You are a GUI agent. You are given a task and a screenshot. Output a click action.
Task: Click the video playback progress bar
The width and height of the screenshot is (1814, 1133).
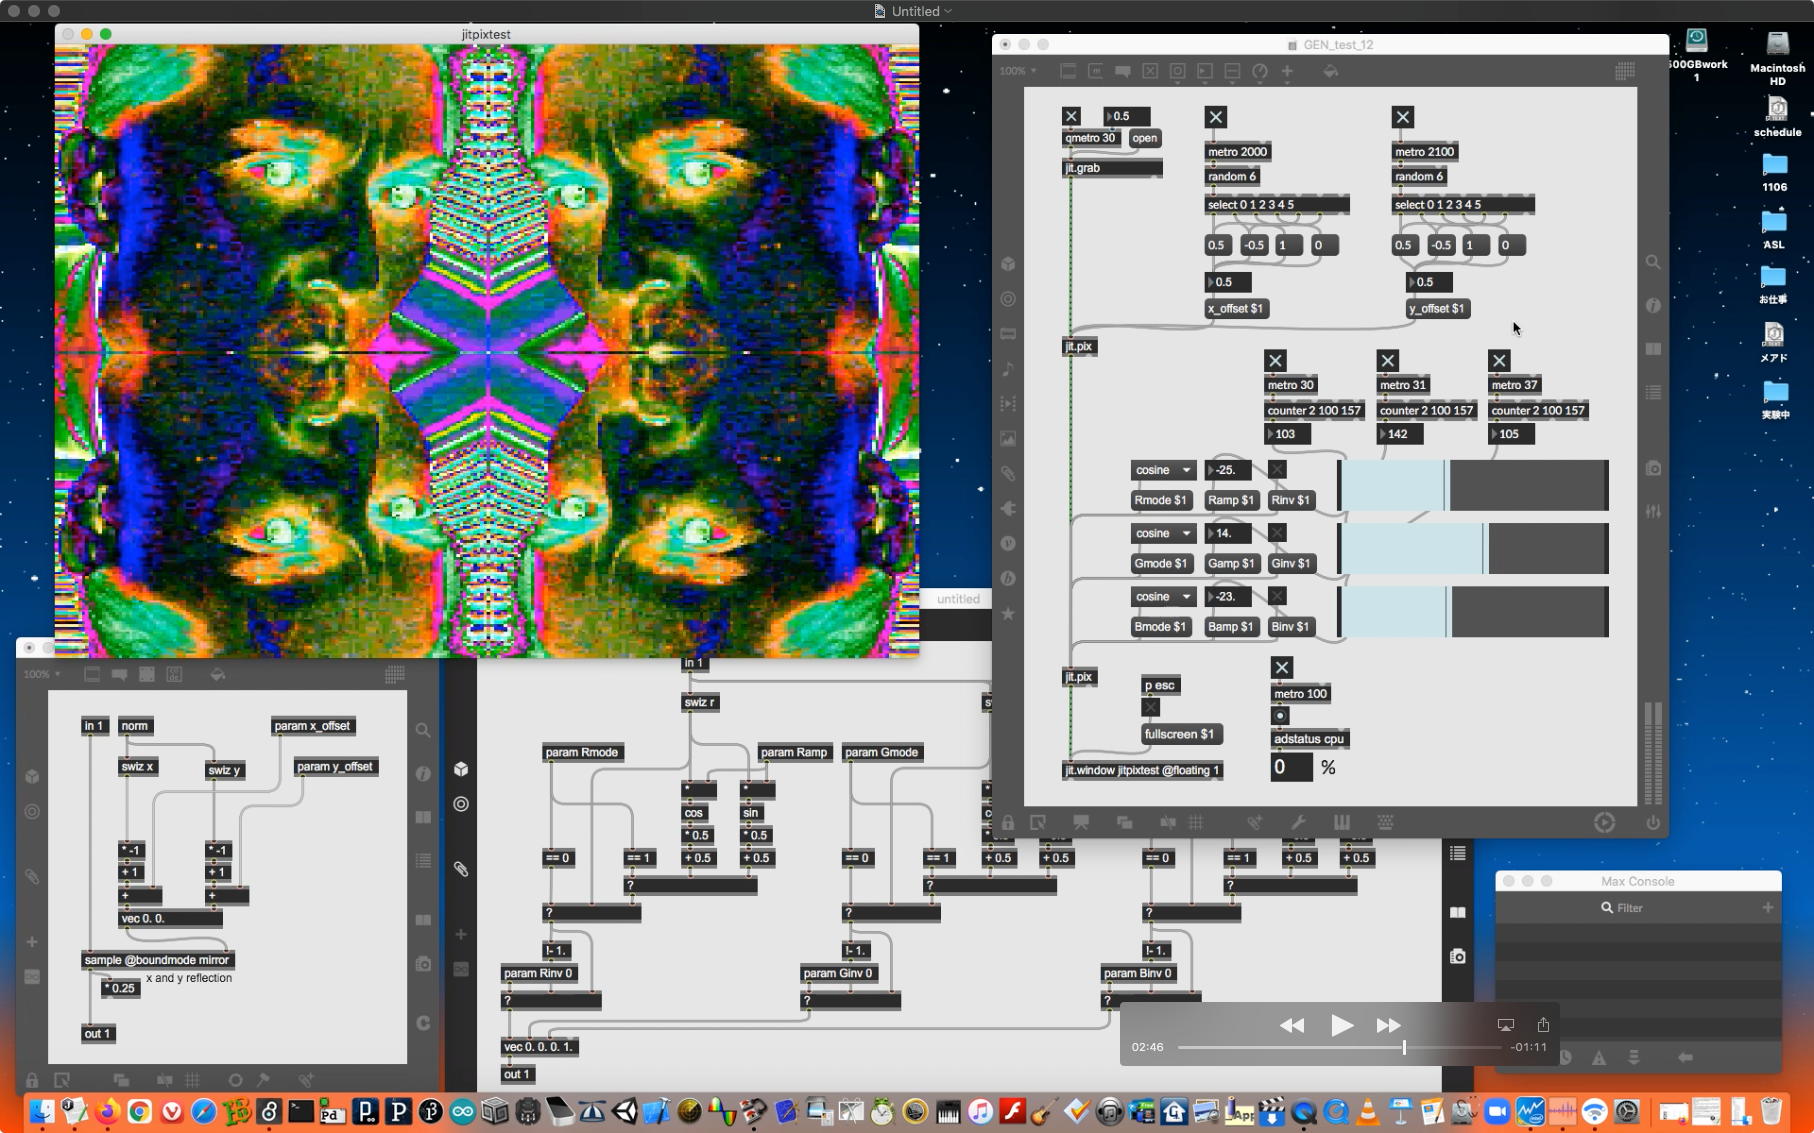point(1339,1047)
